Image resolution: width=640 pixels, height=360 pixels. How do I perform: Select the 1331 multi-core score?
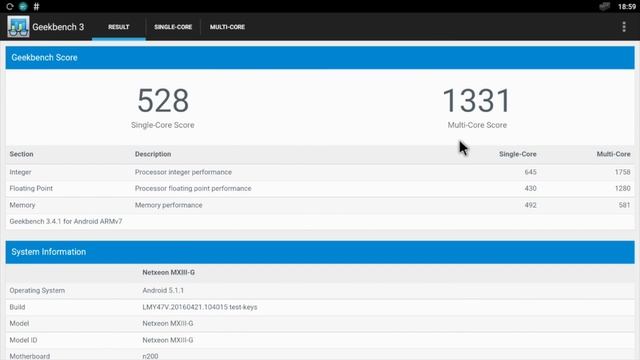477,100
